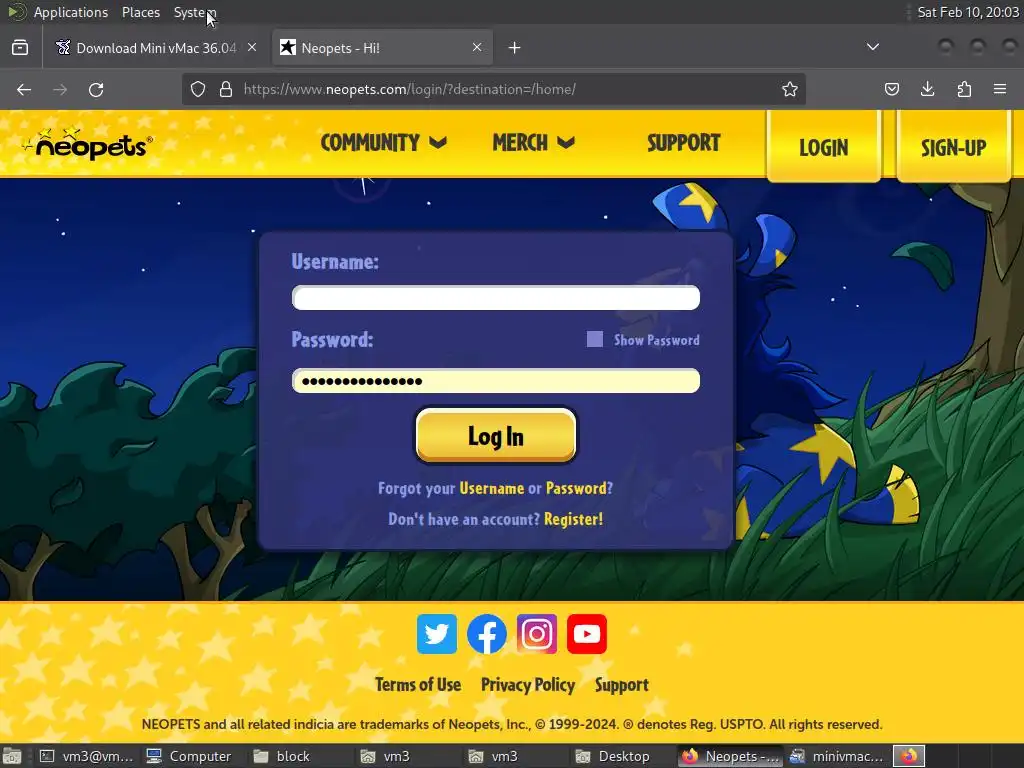Screen dimensions: 1024x768
Task: Close the Download Mini vMac tab
Action: [252, 47]
